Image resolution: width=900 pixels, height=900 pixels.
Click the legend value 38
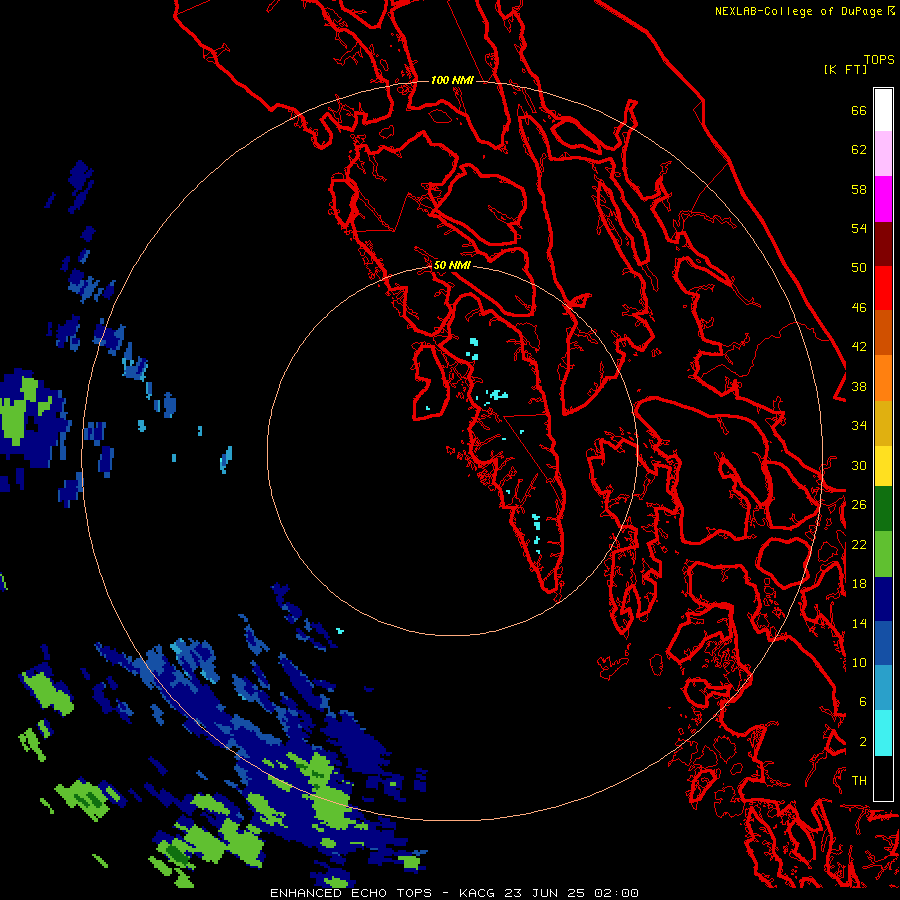pyautogui.click(x=859, y=386)
